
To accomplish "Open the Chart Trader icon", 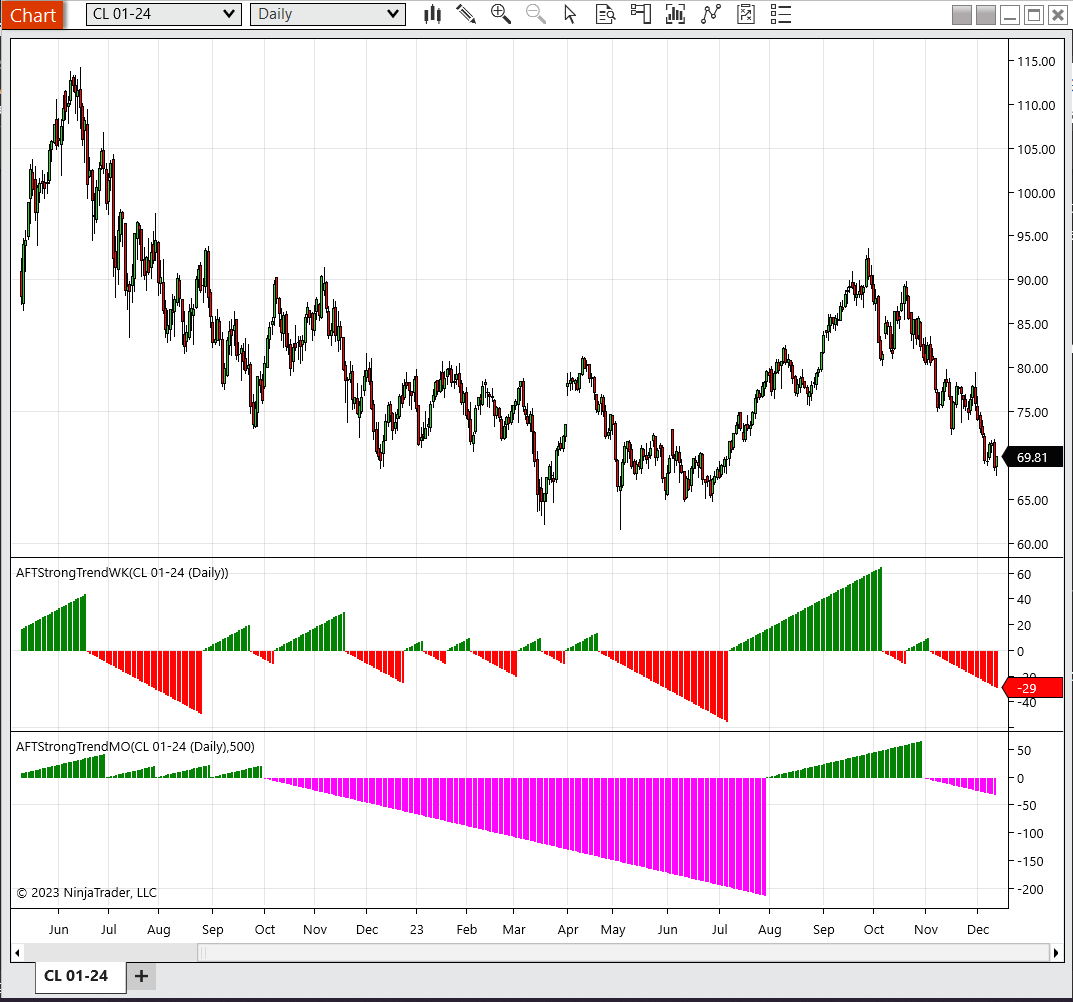I will pos(641,14).
